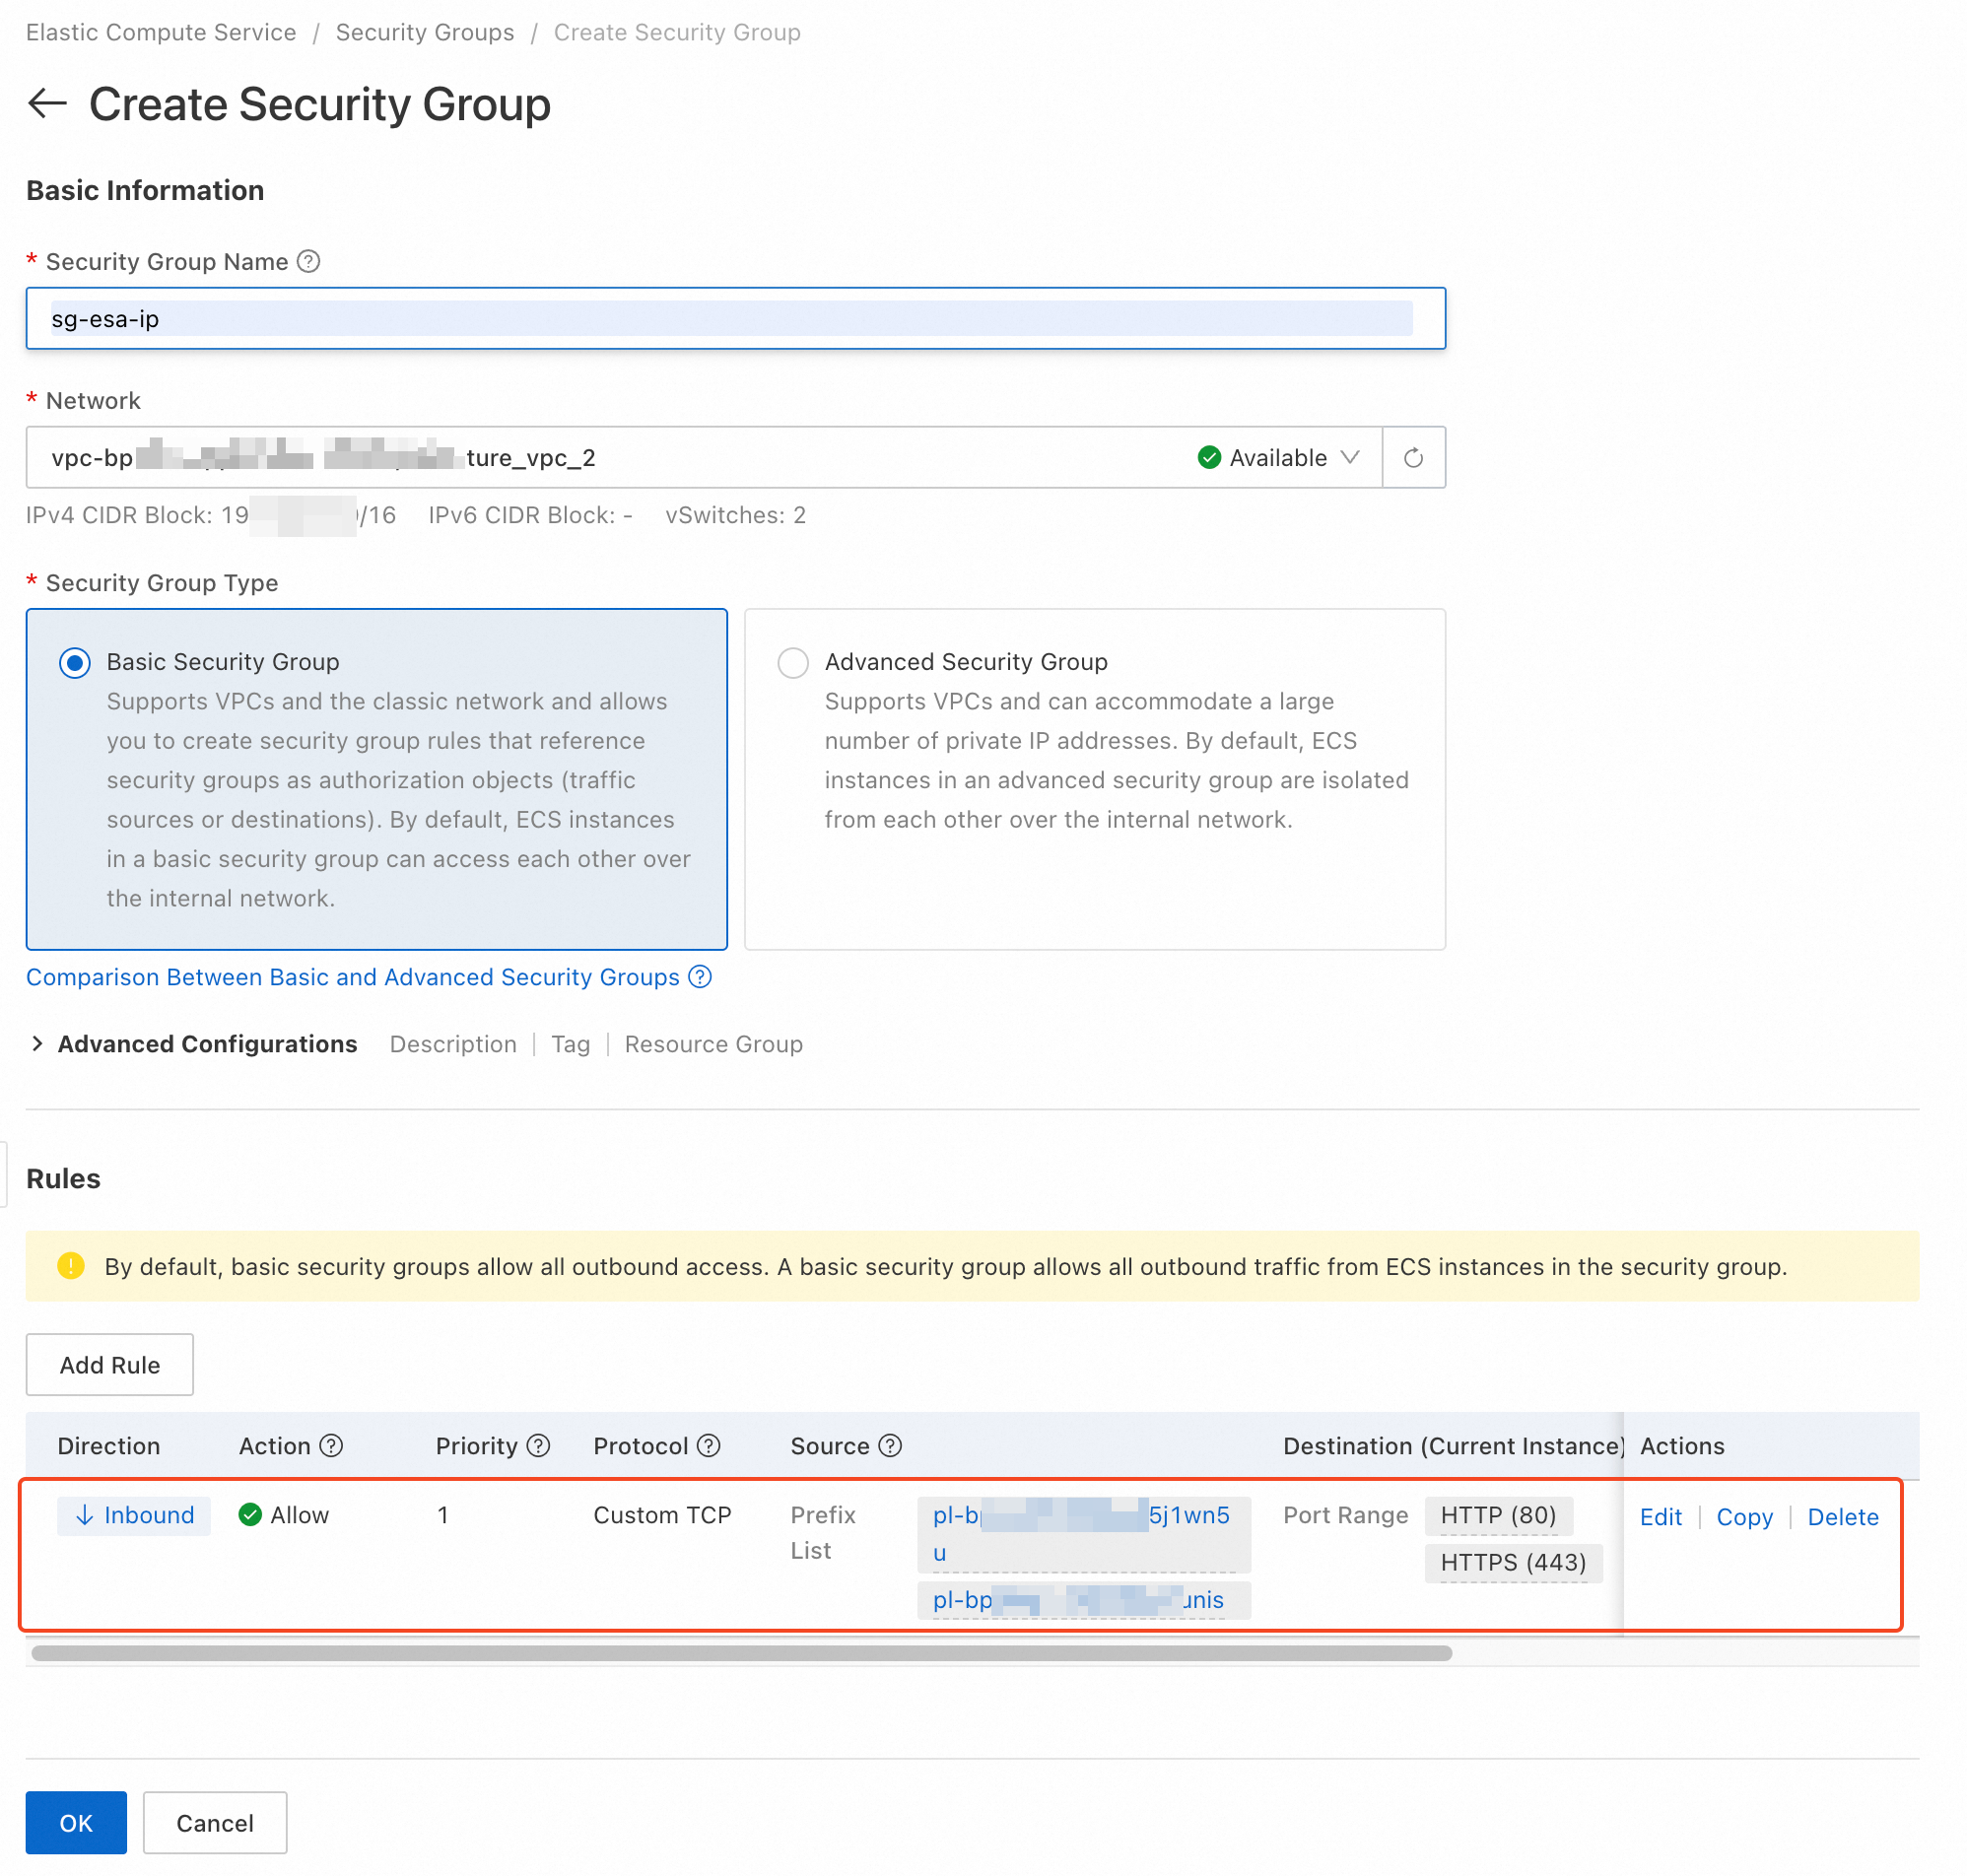Delete the Inbound rule
The image size is (1967, 1876).
[x=1842, y=1517]
